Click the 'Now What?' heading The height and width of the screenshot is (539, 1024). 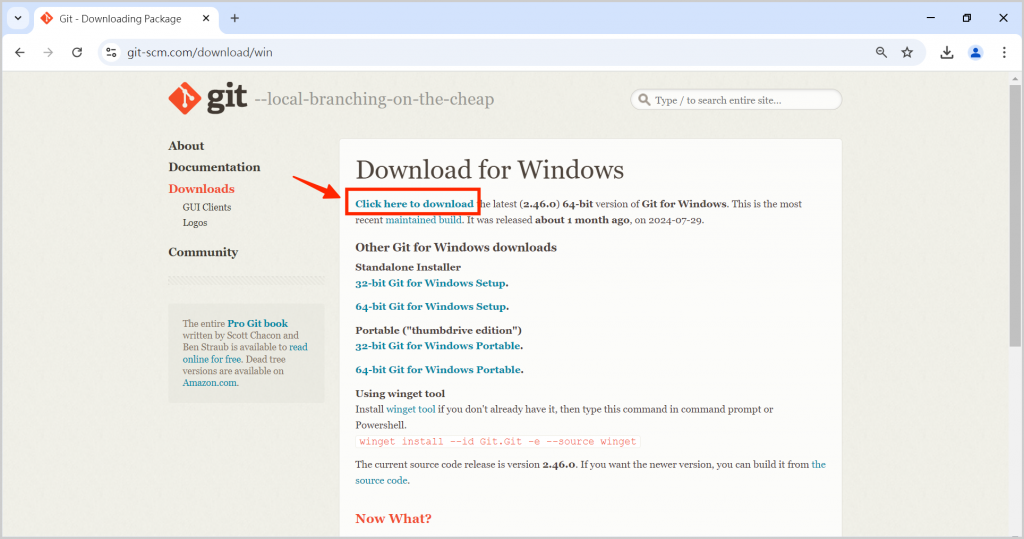[393, 519]
